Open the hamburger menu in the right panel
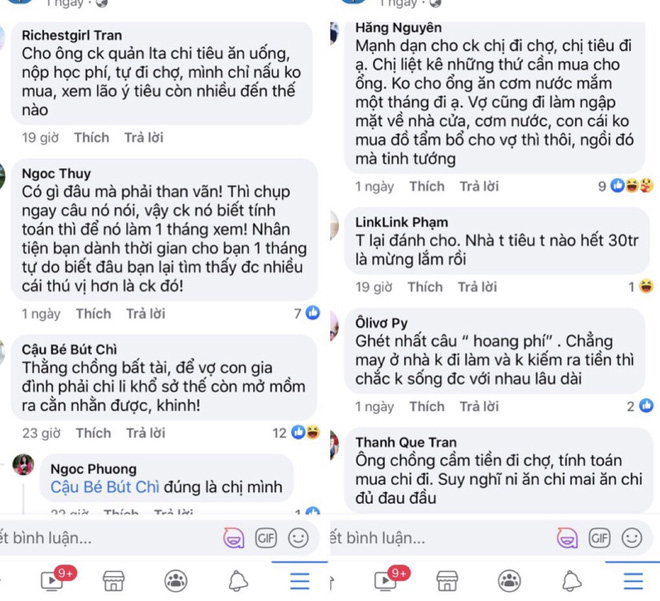The width and height of the screenshot is (660, 601). pyautogui.click(x=632, y=580)
